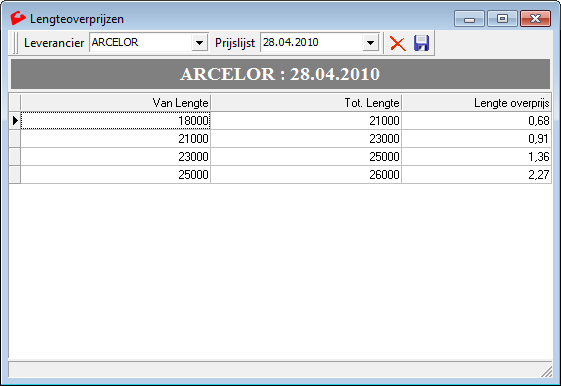Click the overprijs value 2,27
This screenshot has width=561, height=386.
coord(476,175)
